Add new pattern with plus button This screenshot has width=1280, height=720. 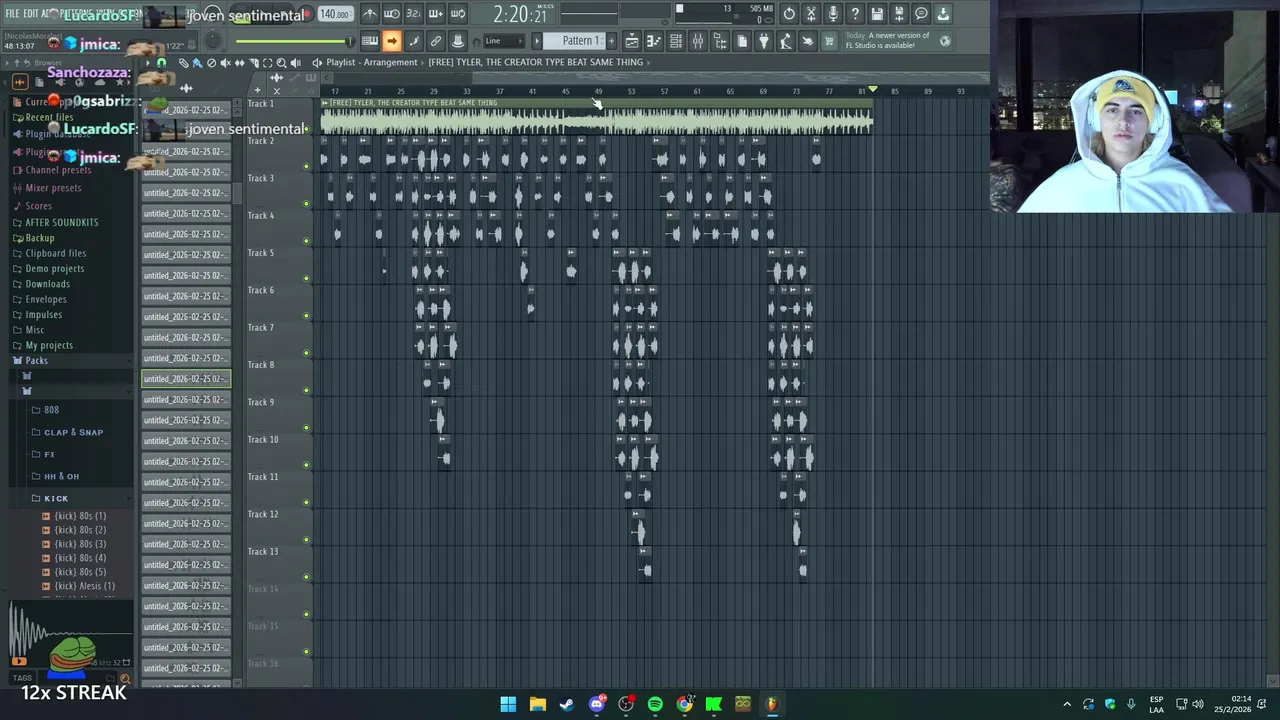(x=612, y=41)
